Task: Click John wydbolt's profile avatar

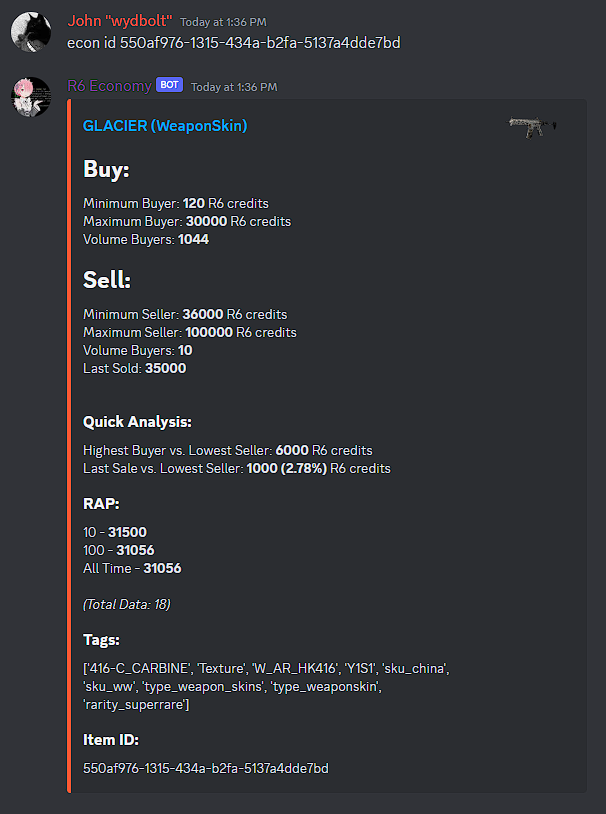Action: click(x=31, y=32)
